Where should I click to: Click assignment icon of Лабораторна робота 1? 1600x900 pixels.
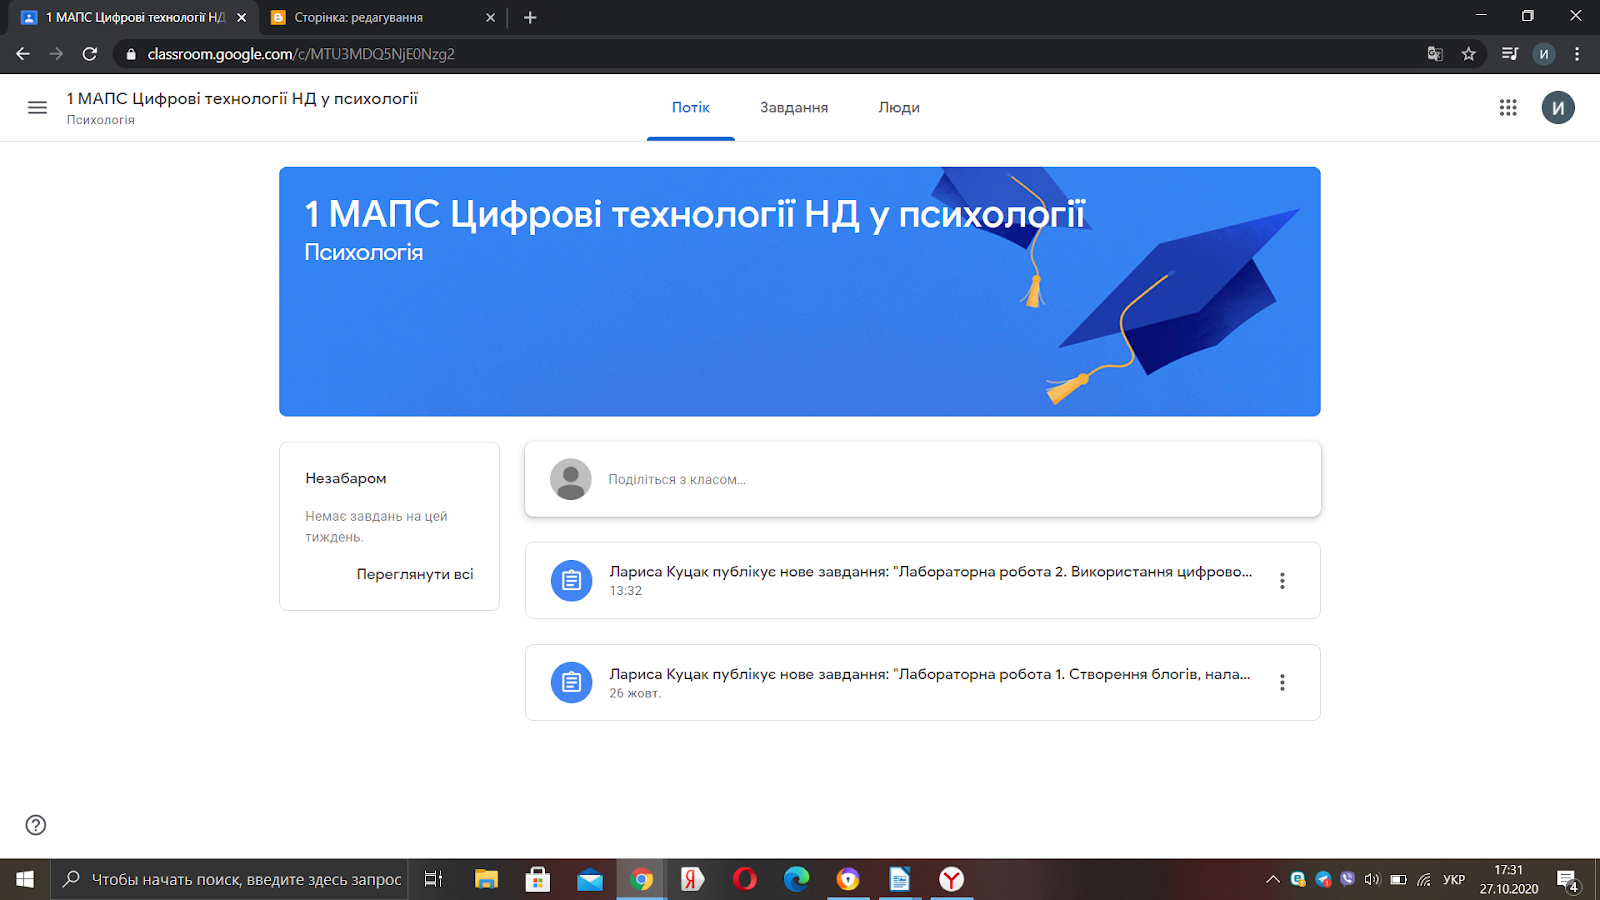[571, 682]
